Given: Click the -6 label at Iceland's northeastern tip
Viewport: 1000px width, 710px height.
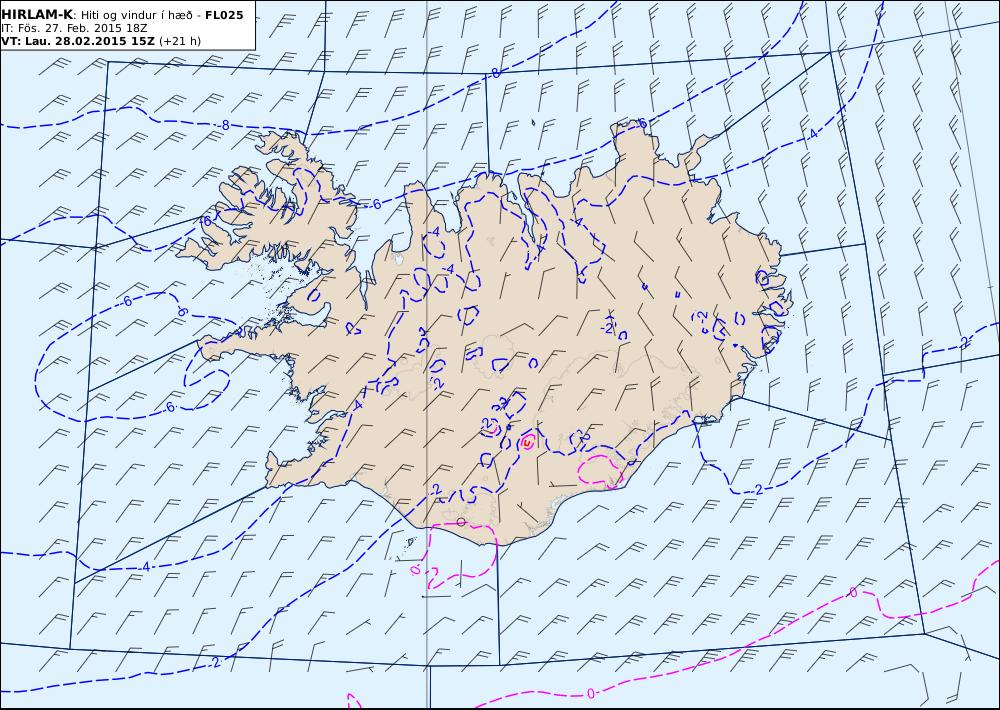Looking at the screenshot, I should click(x=642, y=123).
